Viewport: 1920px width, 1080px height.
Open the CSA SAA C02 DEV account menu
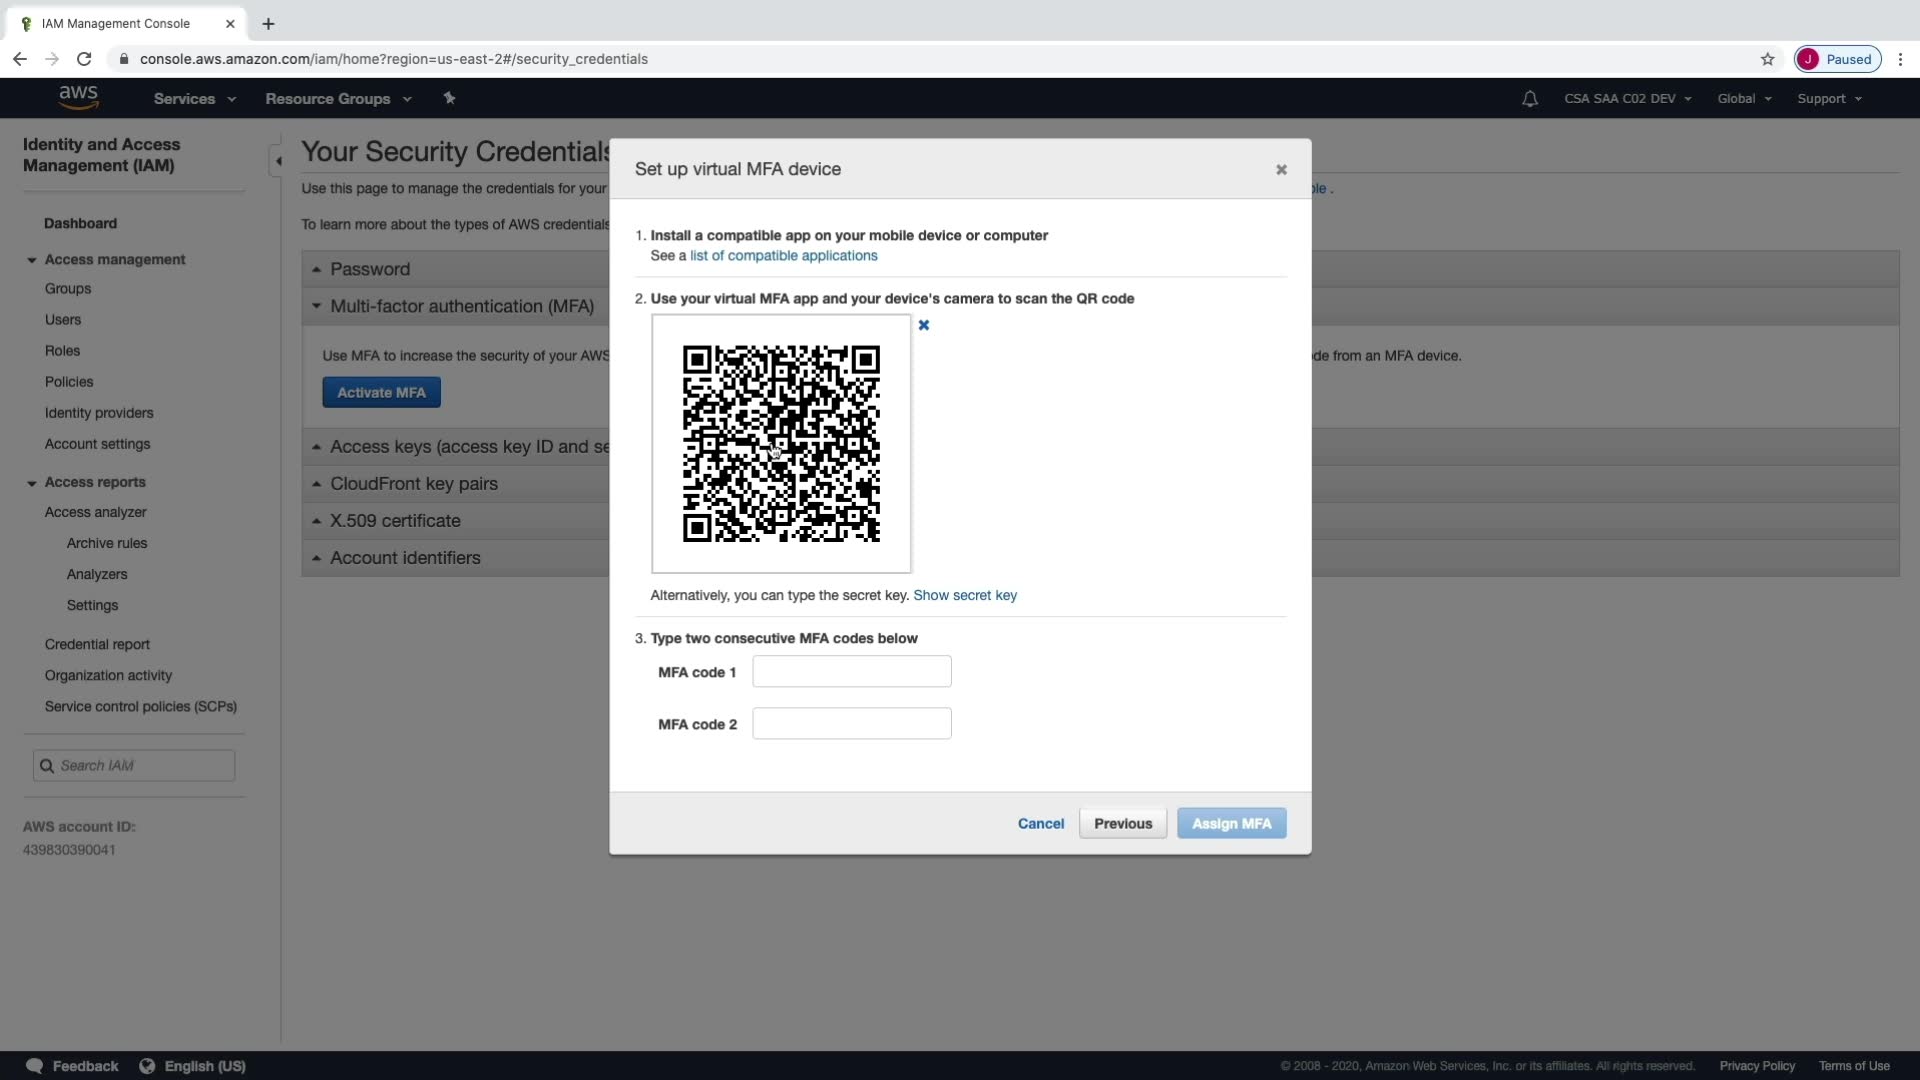click(1627, 98)
